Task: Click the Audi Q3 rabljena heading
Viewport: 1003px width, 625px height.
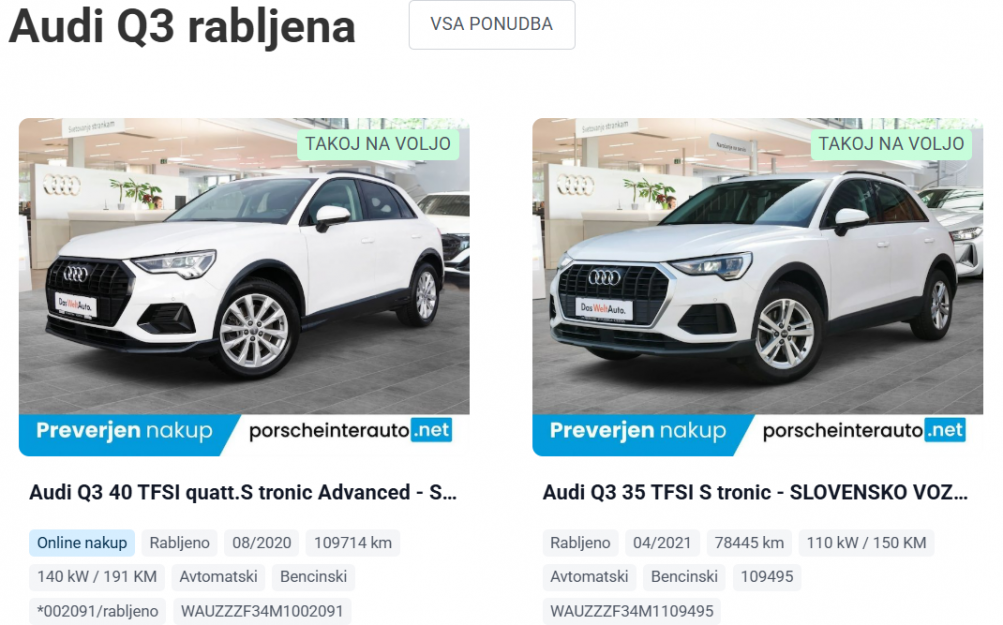Action: 182,27
